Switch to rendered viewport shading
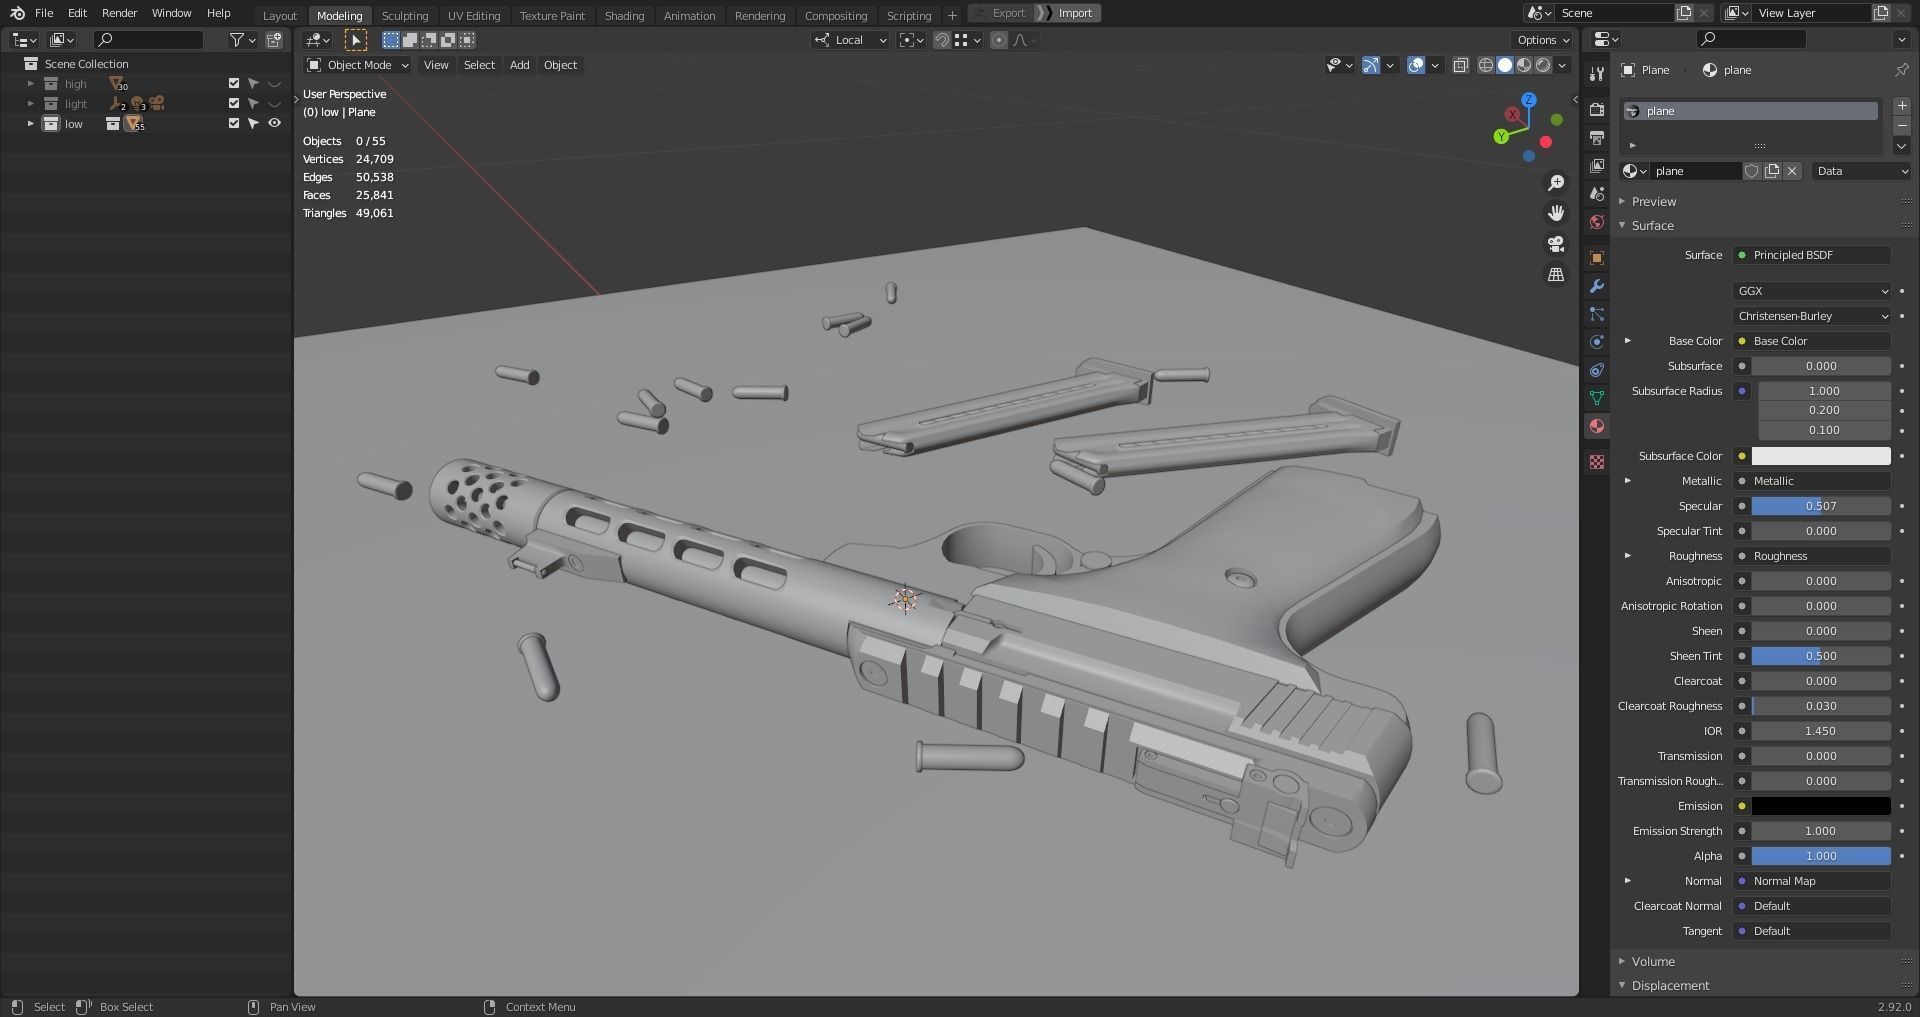 1543,65
